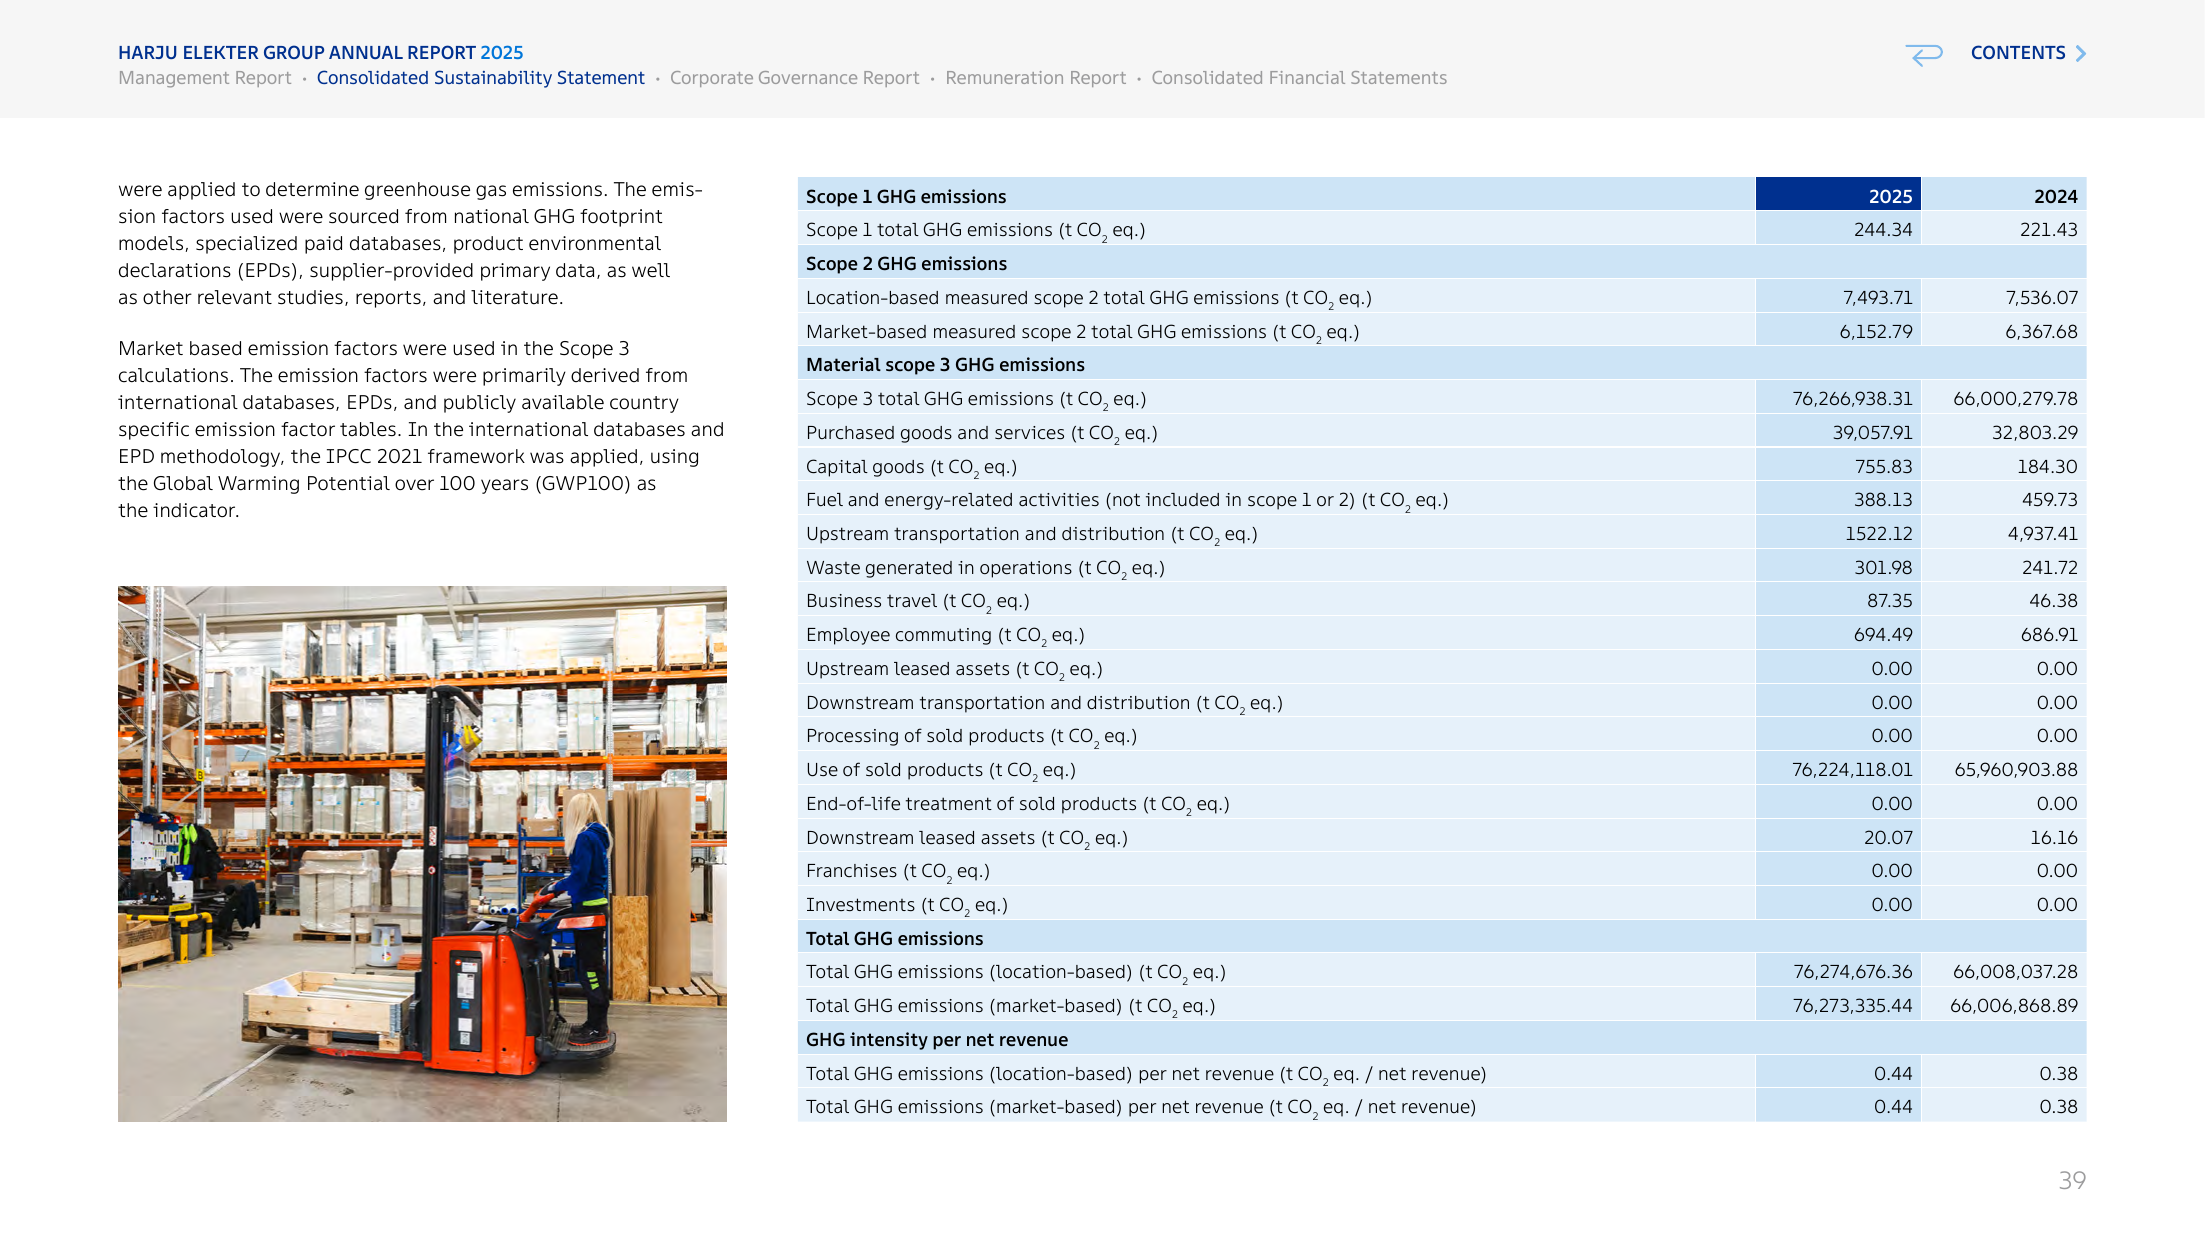Click Business travel value 87.35
The image size is (2205, 1241).
click(x=1889, y=601)
